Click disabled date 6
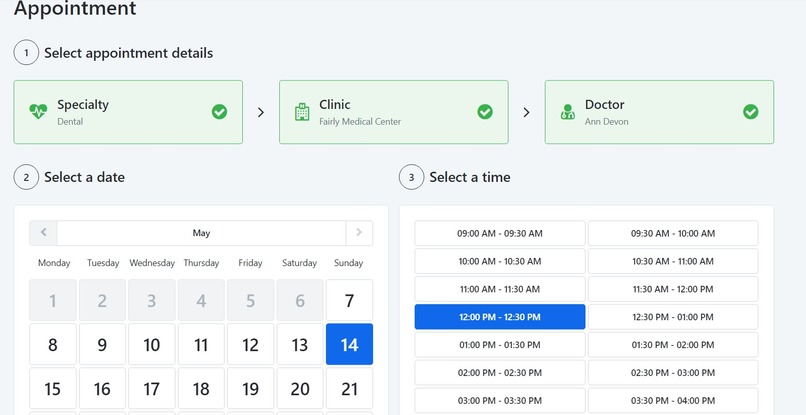The height and width of the screenshot is (415, 806). pyautogui.click(x=300, y=300)
